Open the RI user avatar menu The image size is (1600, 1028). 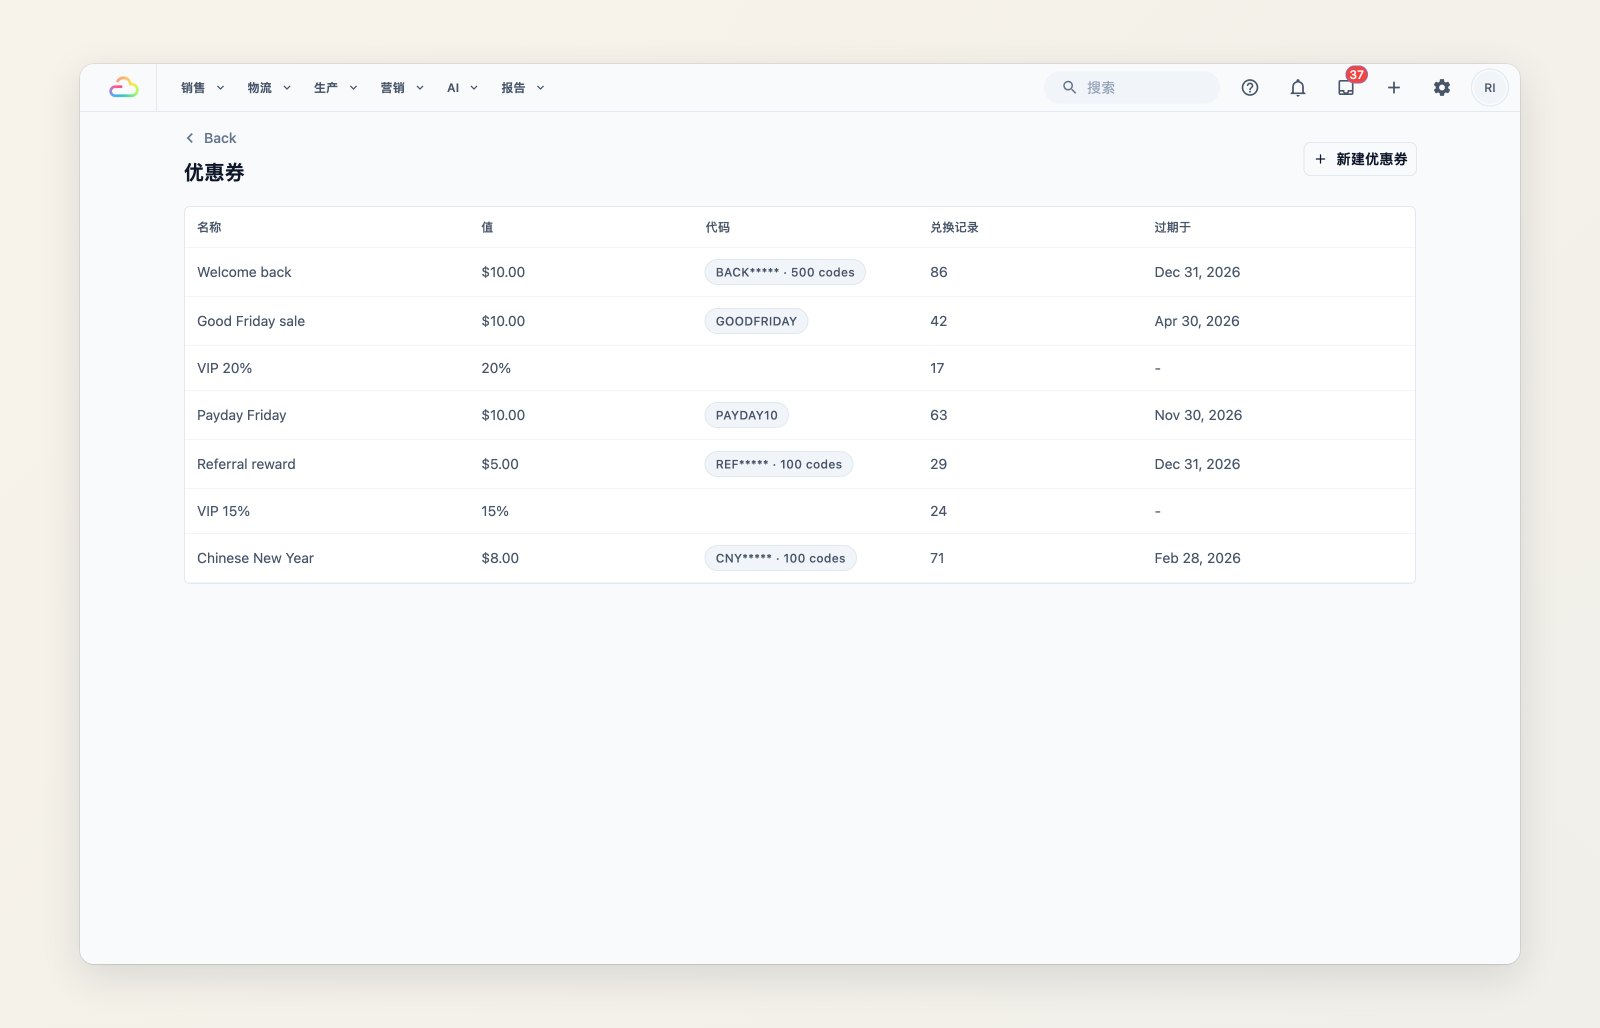tap(1490, 88)
